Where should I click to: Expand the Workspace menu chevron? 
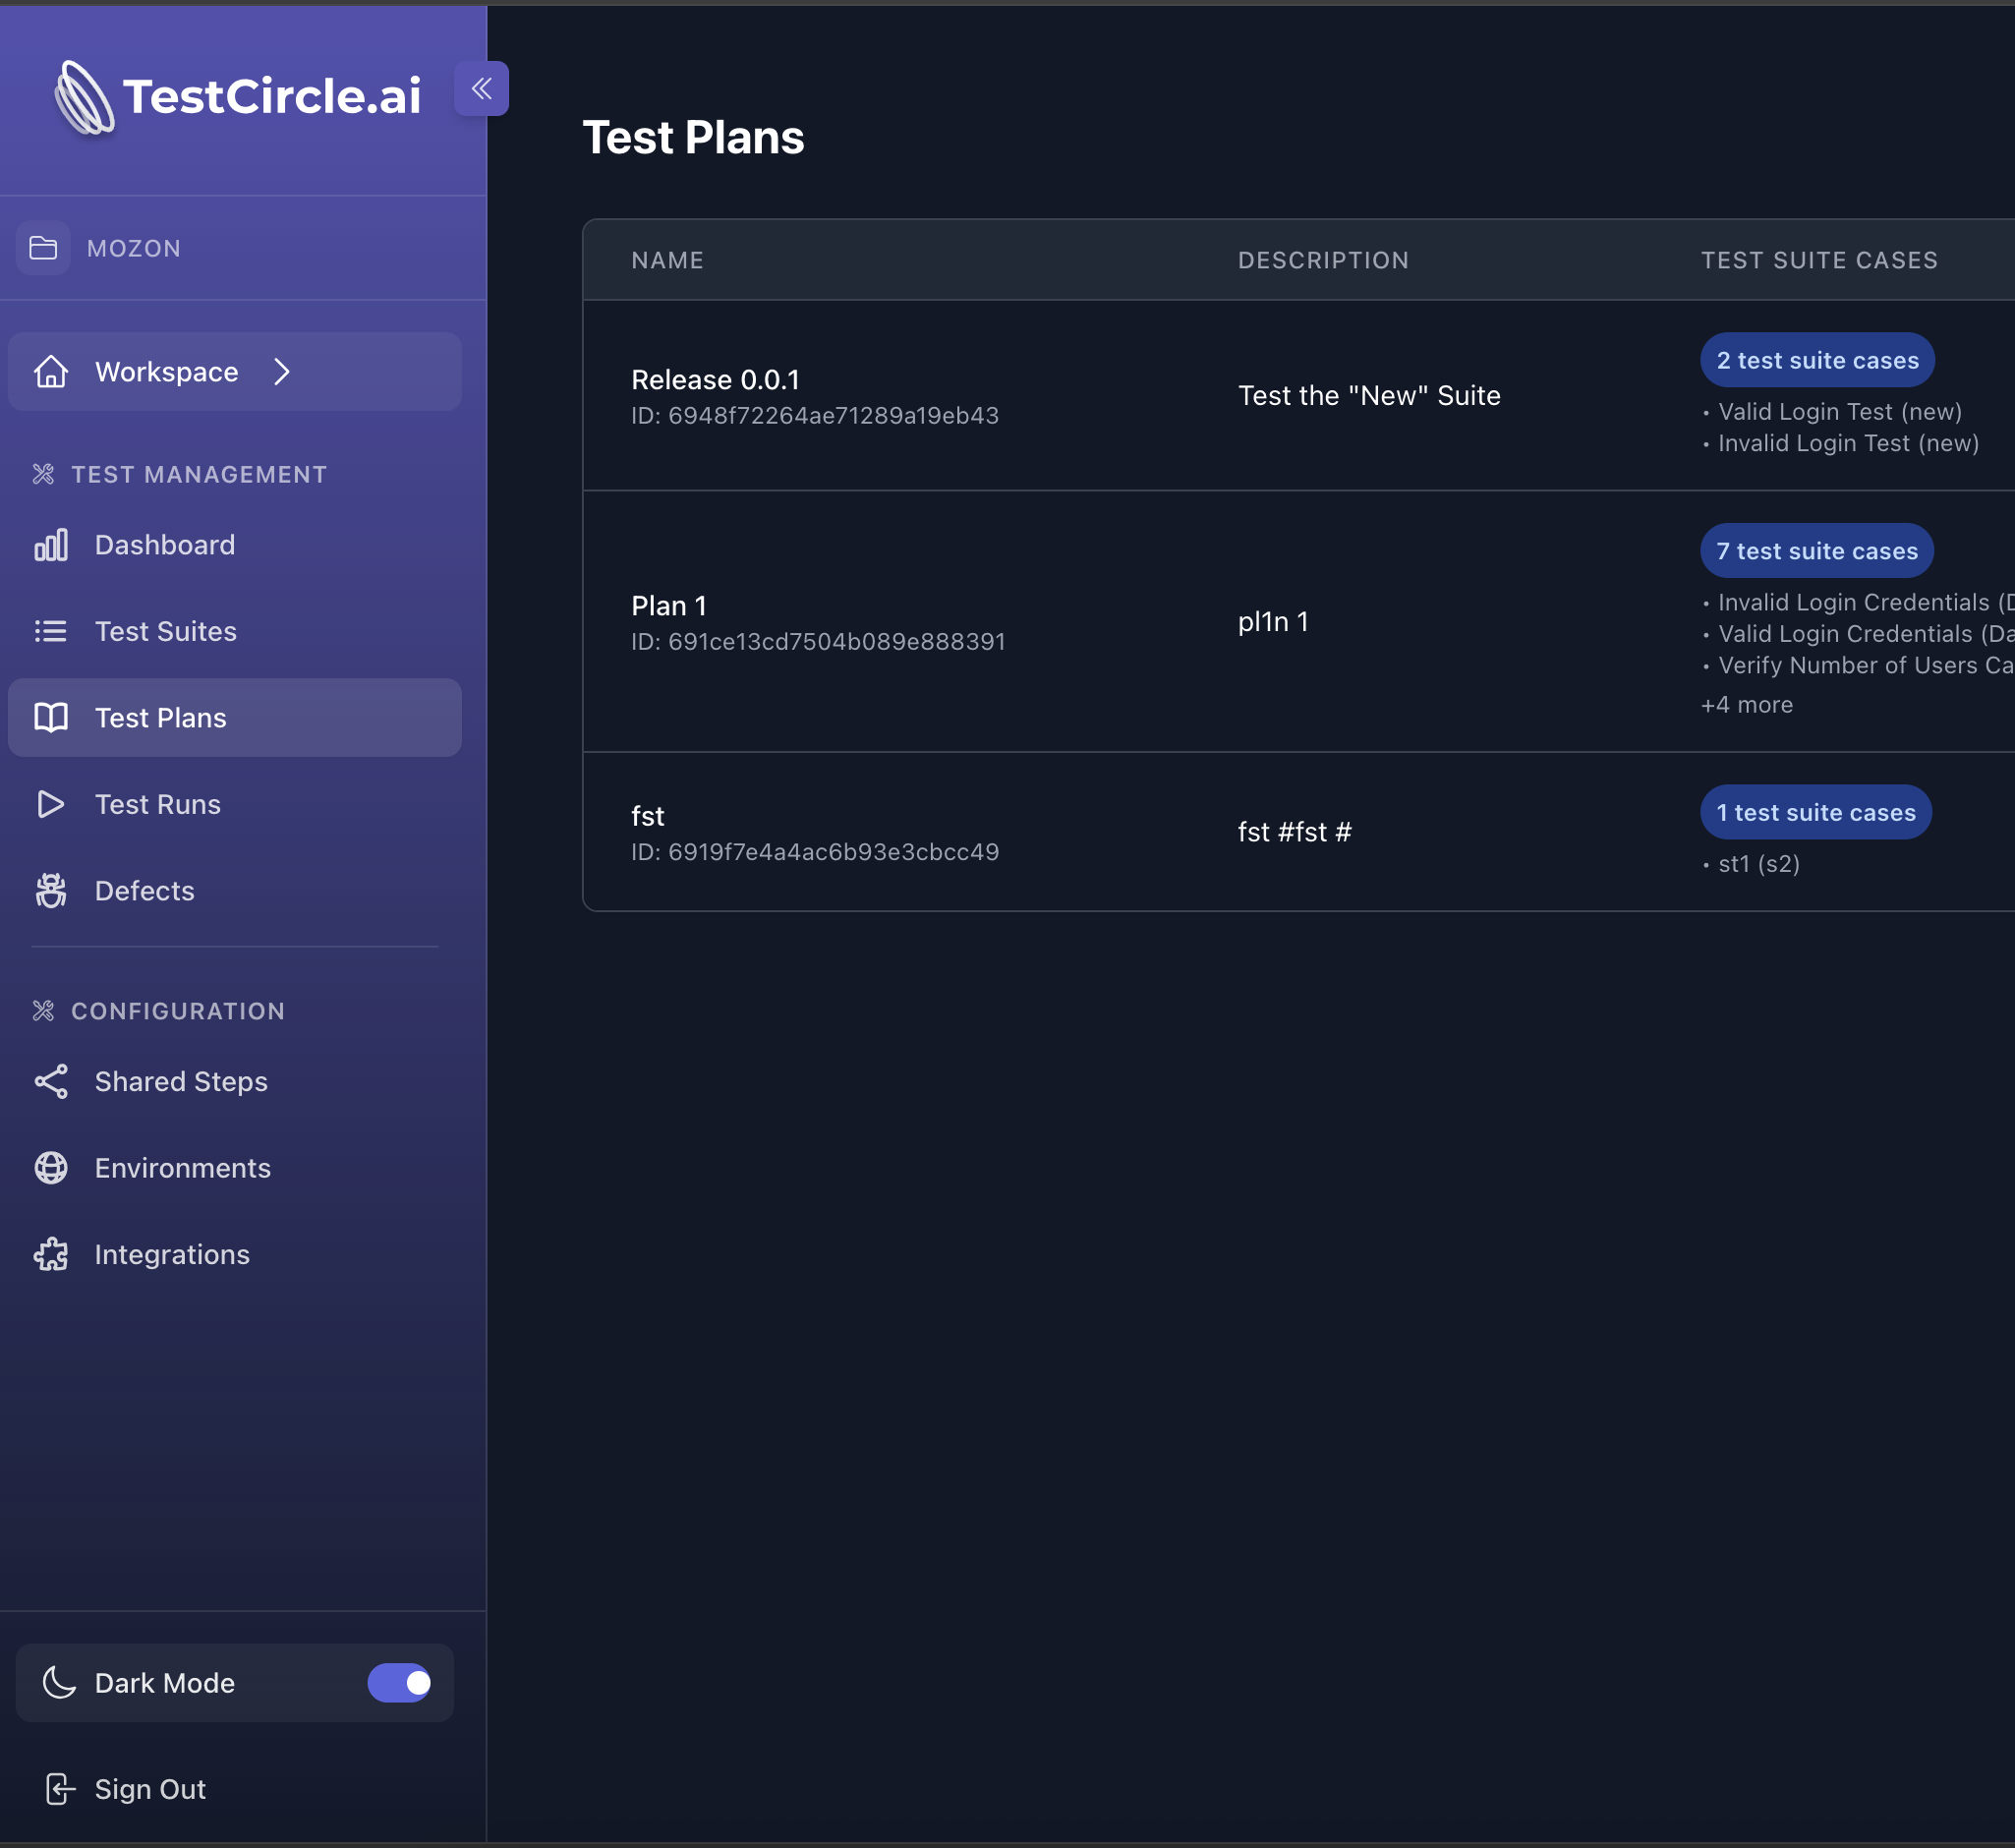(283, 371)
